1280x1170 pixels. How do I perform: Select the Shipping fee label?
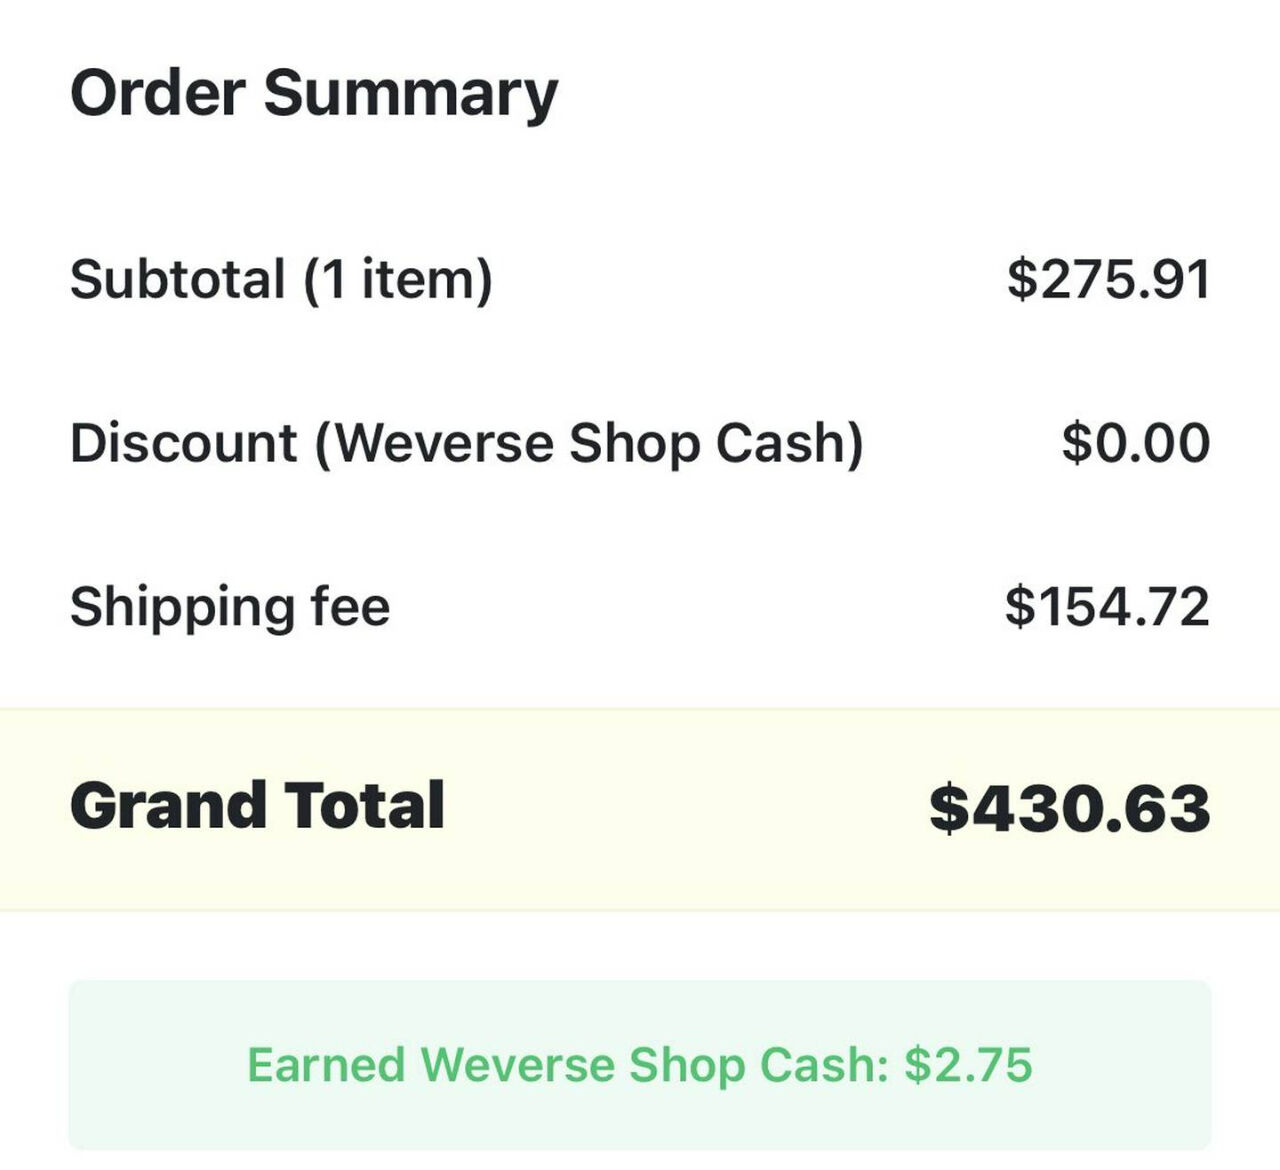point(229,607)
